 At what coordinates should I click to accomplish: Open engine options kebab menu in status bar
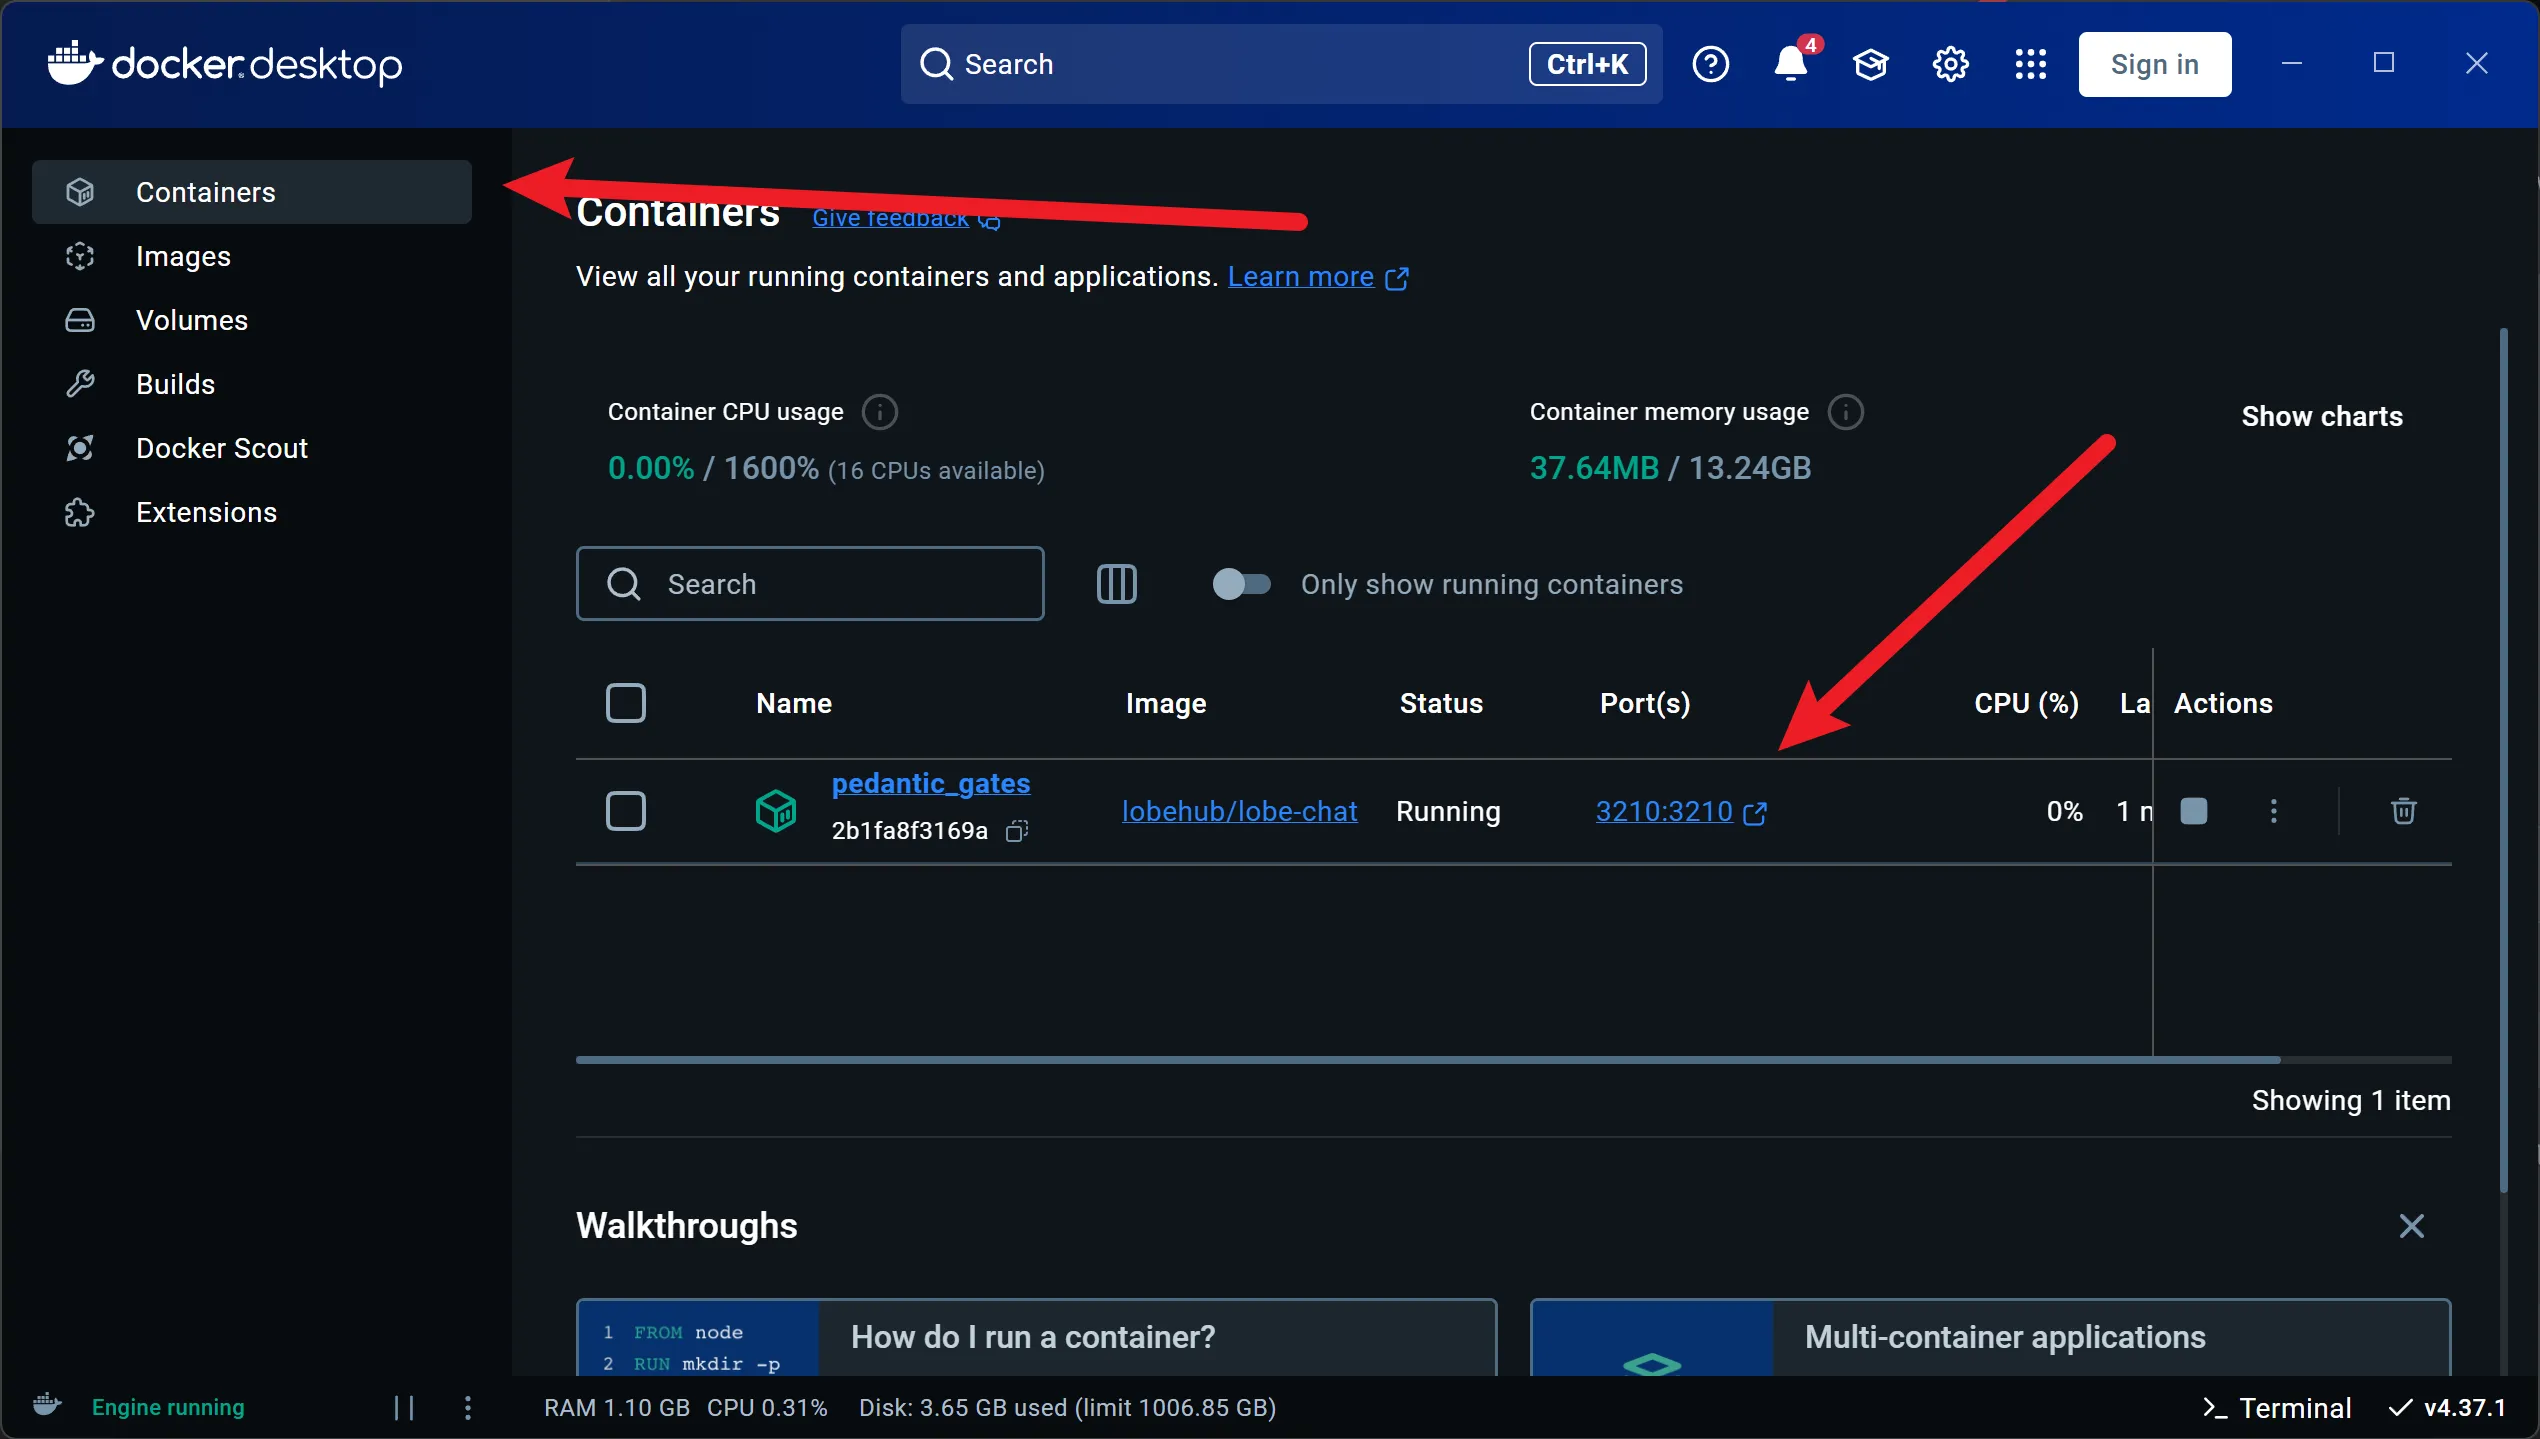(467, 1408)
